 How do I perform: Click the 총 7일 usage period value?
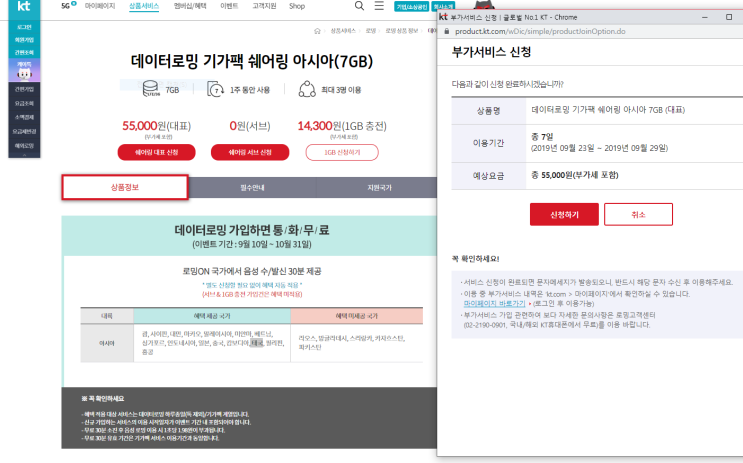point(542,136)
